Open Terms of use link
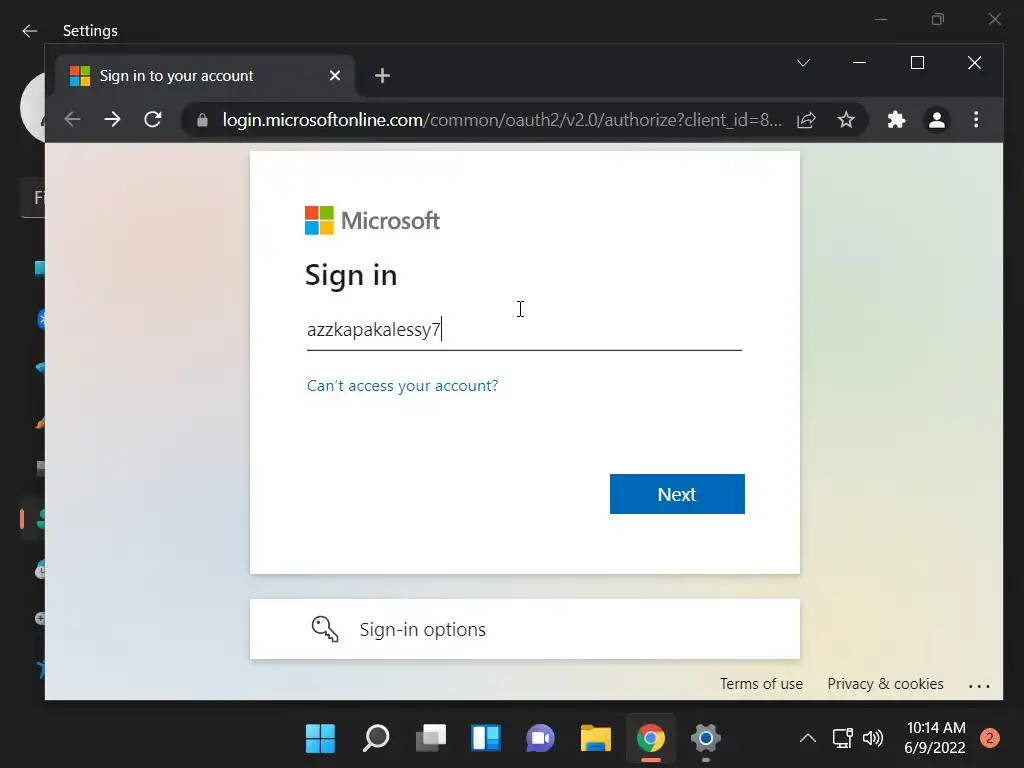This screenshot has height=768, width=1024. (761, 684)
